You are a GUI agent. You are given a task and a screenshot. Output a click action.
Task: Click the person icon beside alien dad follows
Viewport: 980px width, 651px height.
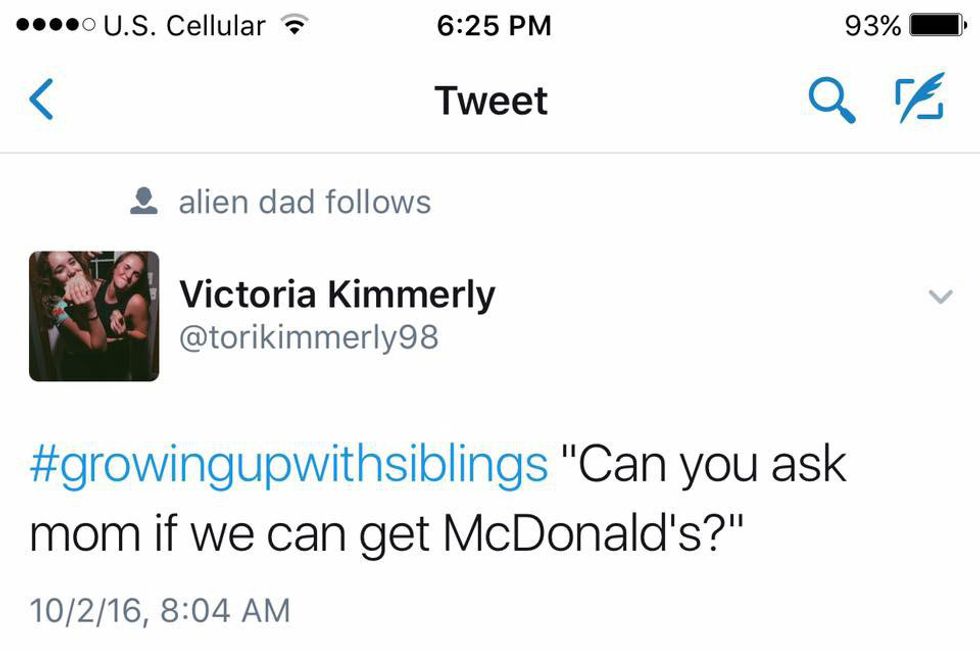point(145,202)
